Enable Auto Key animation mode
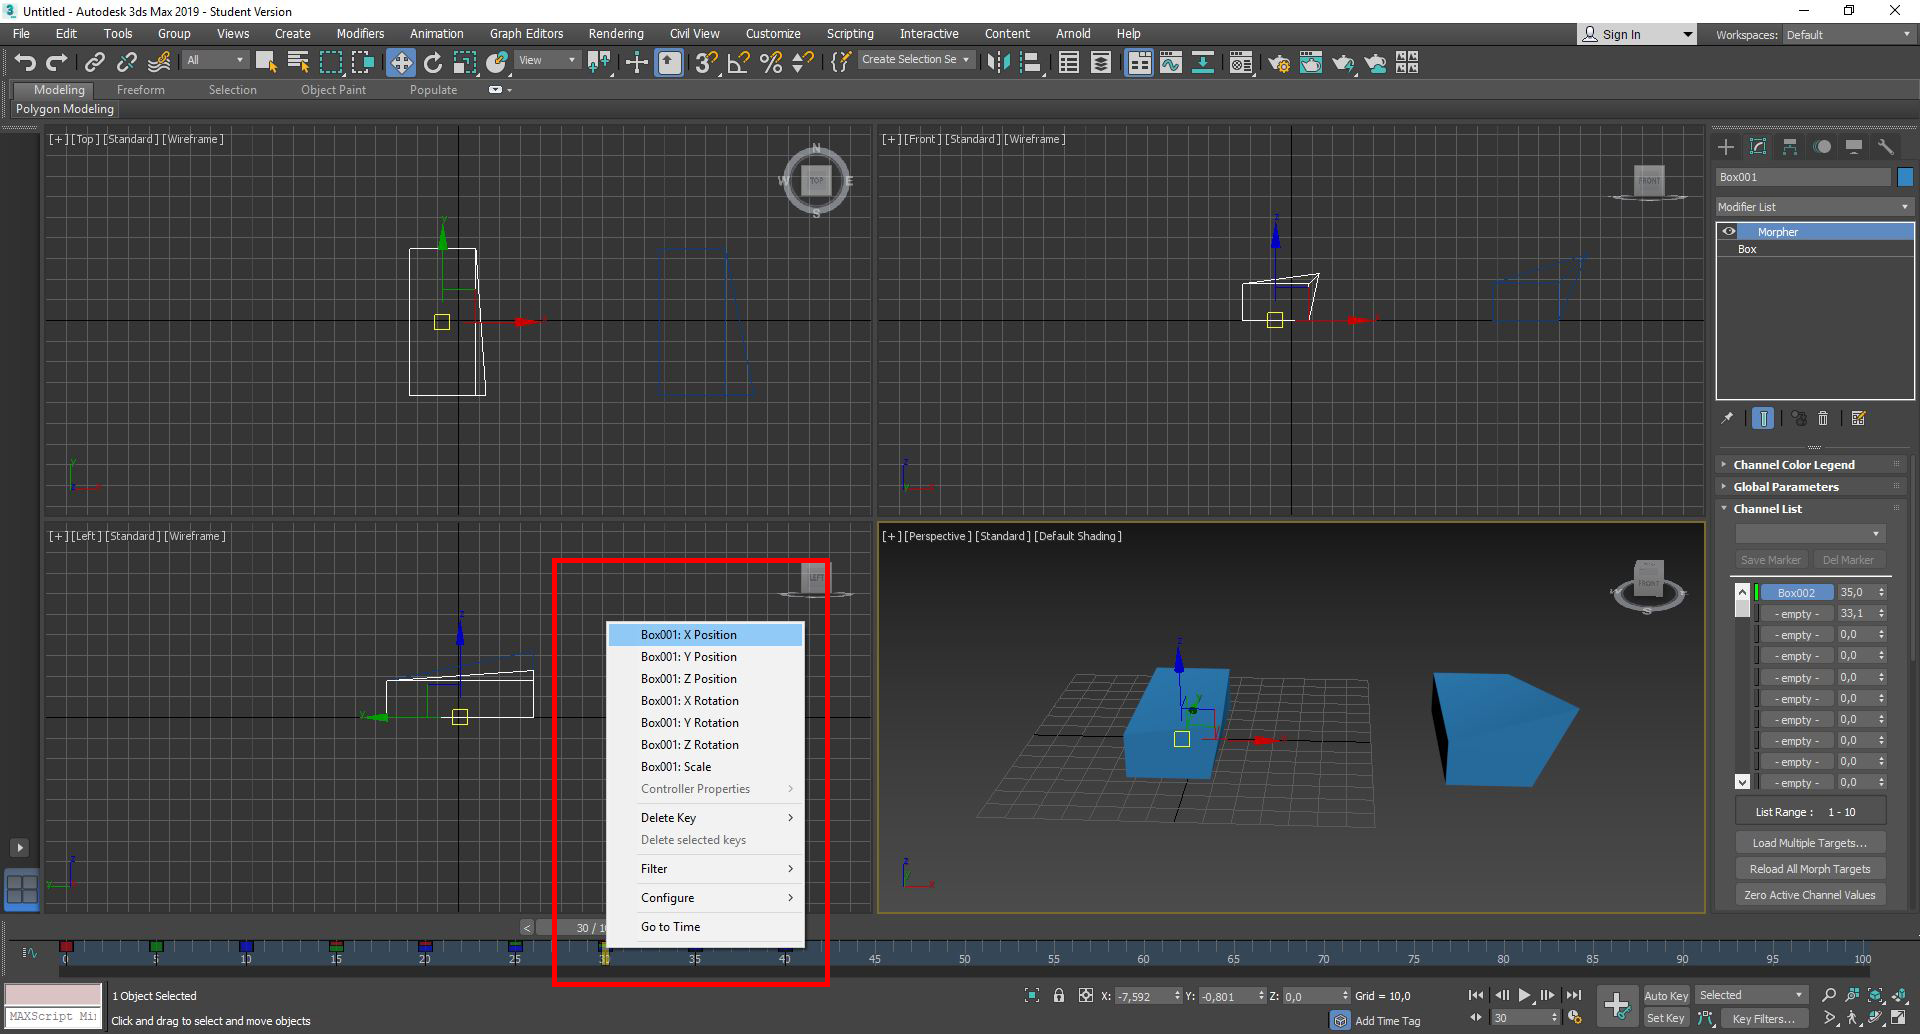Screen dimensions: 1920x1034 tap(1666, 995)
